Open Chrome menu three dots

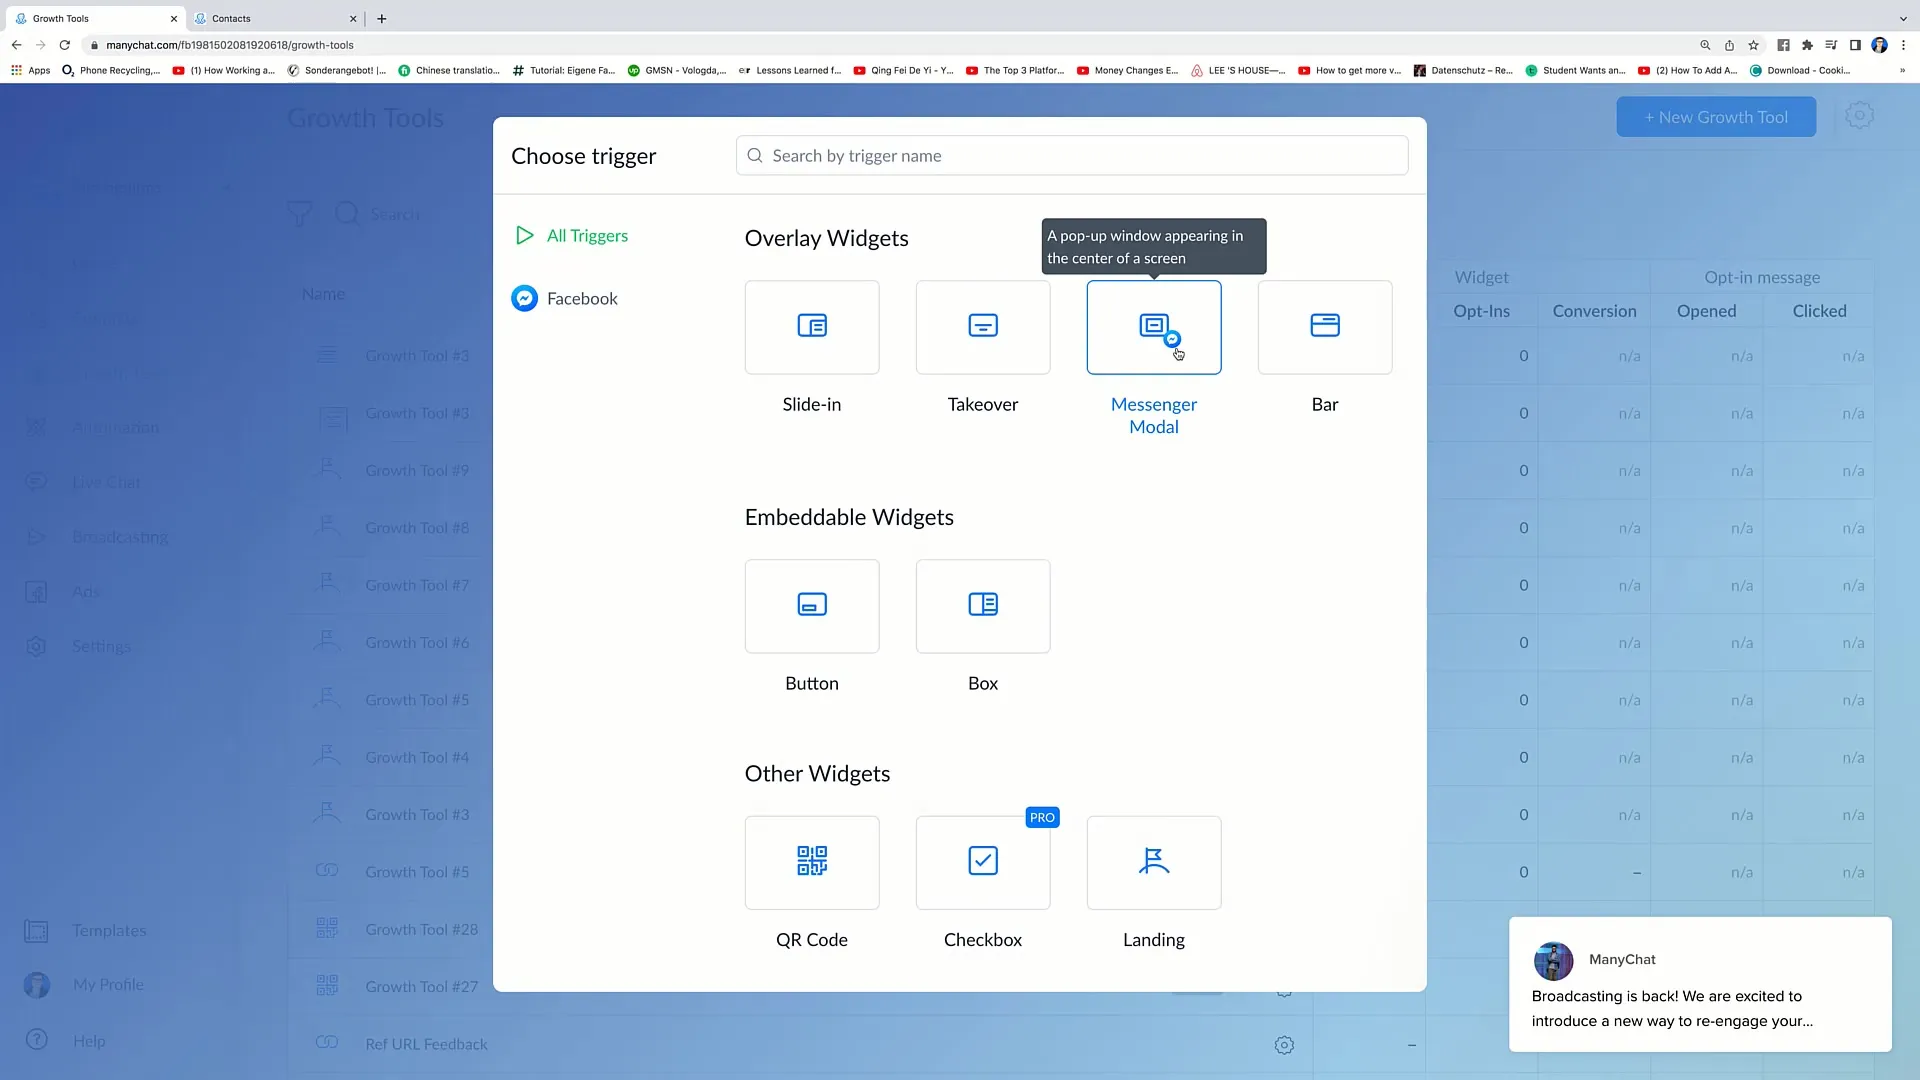(1903, 45)
